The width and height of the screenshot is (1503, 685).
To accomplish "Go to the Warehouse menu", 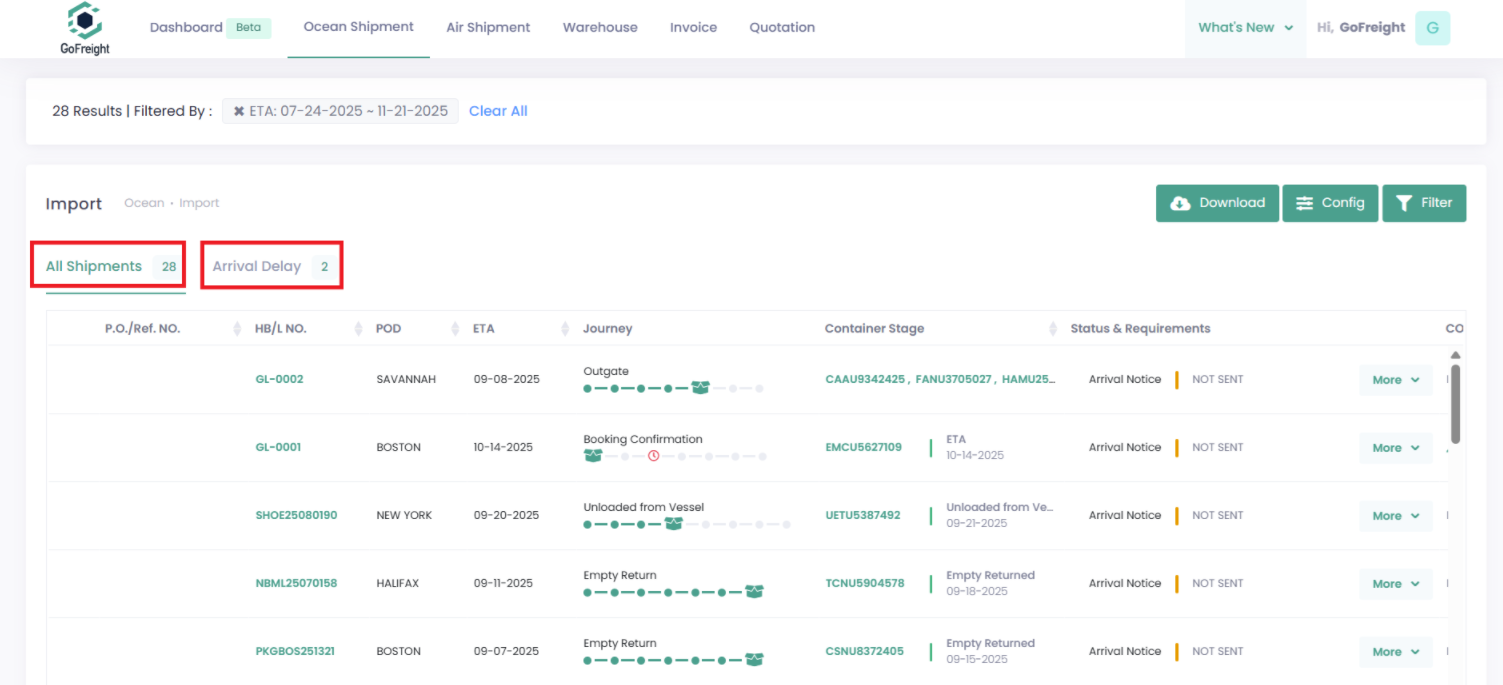I will coord(600,28).
